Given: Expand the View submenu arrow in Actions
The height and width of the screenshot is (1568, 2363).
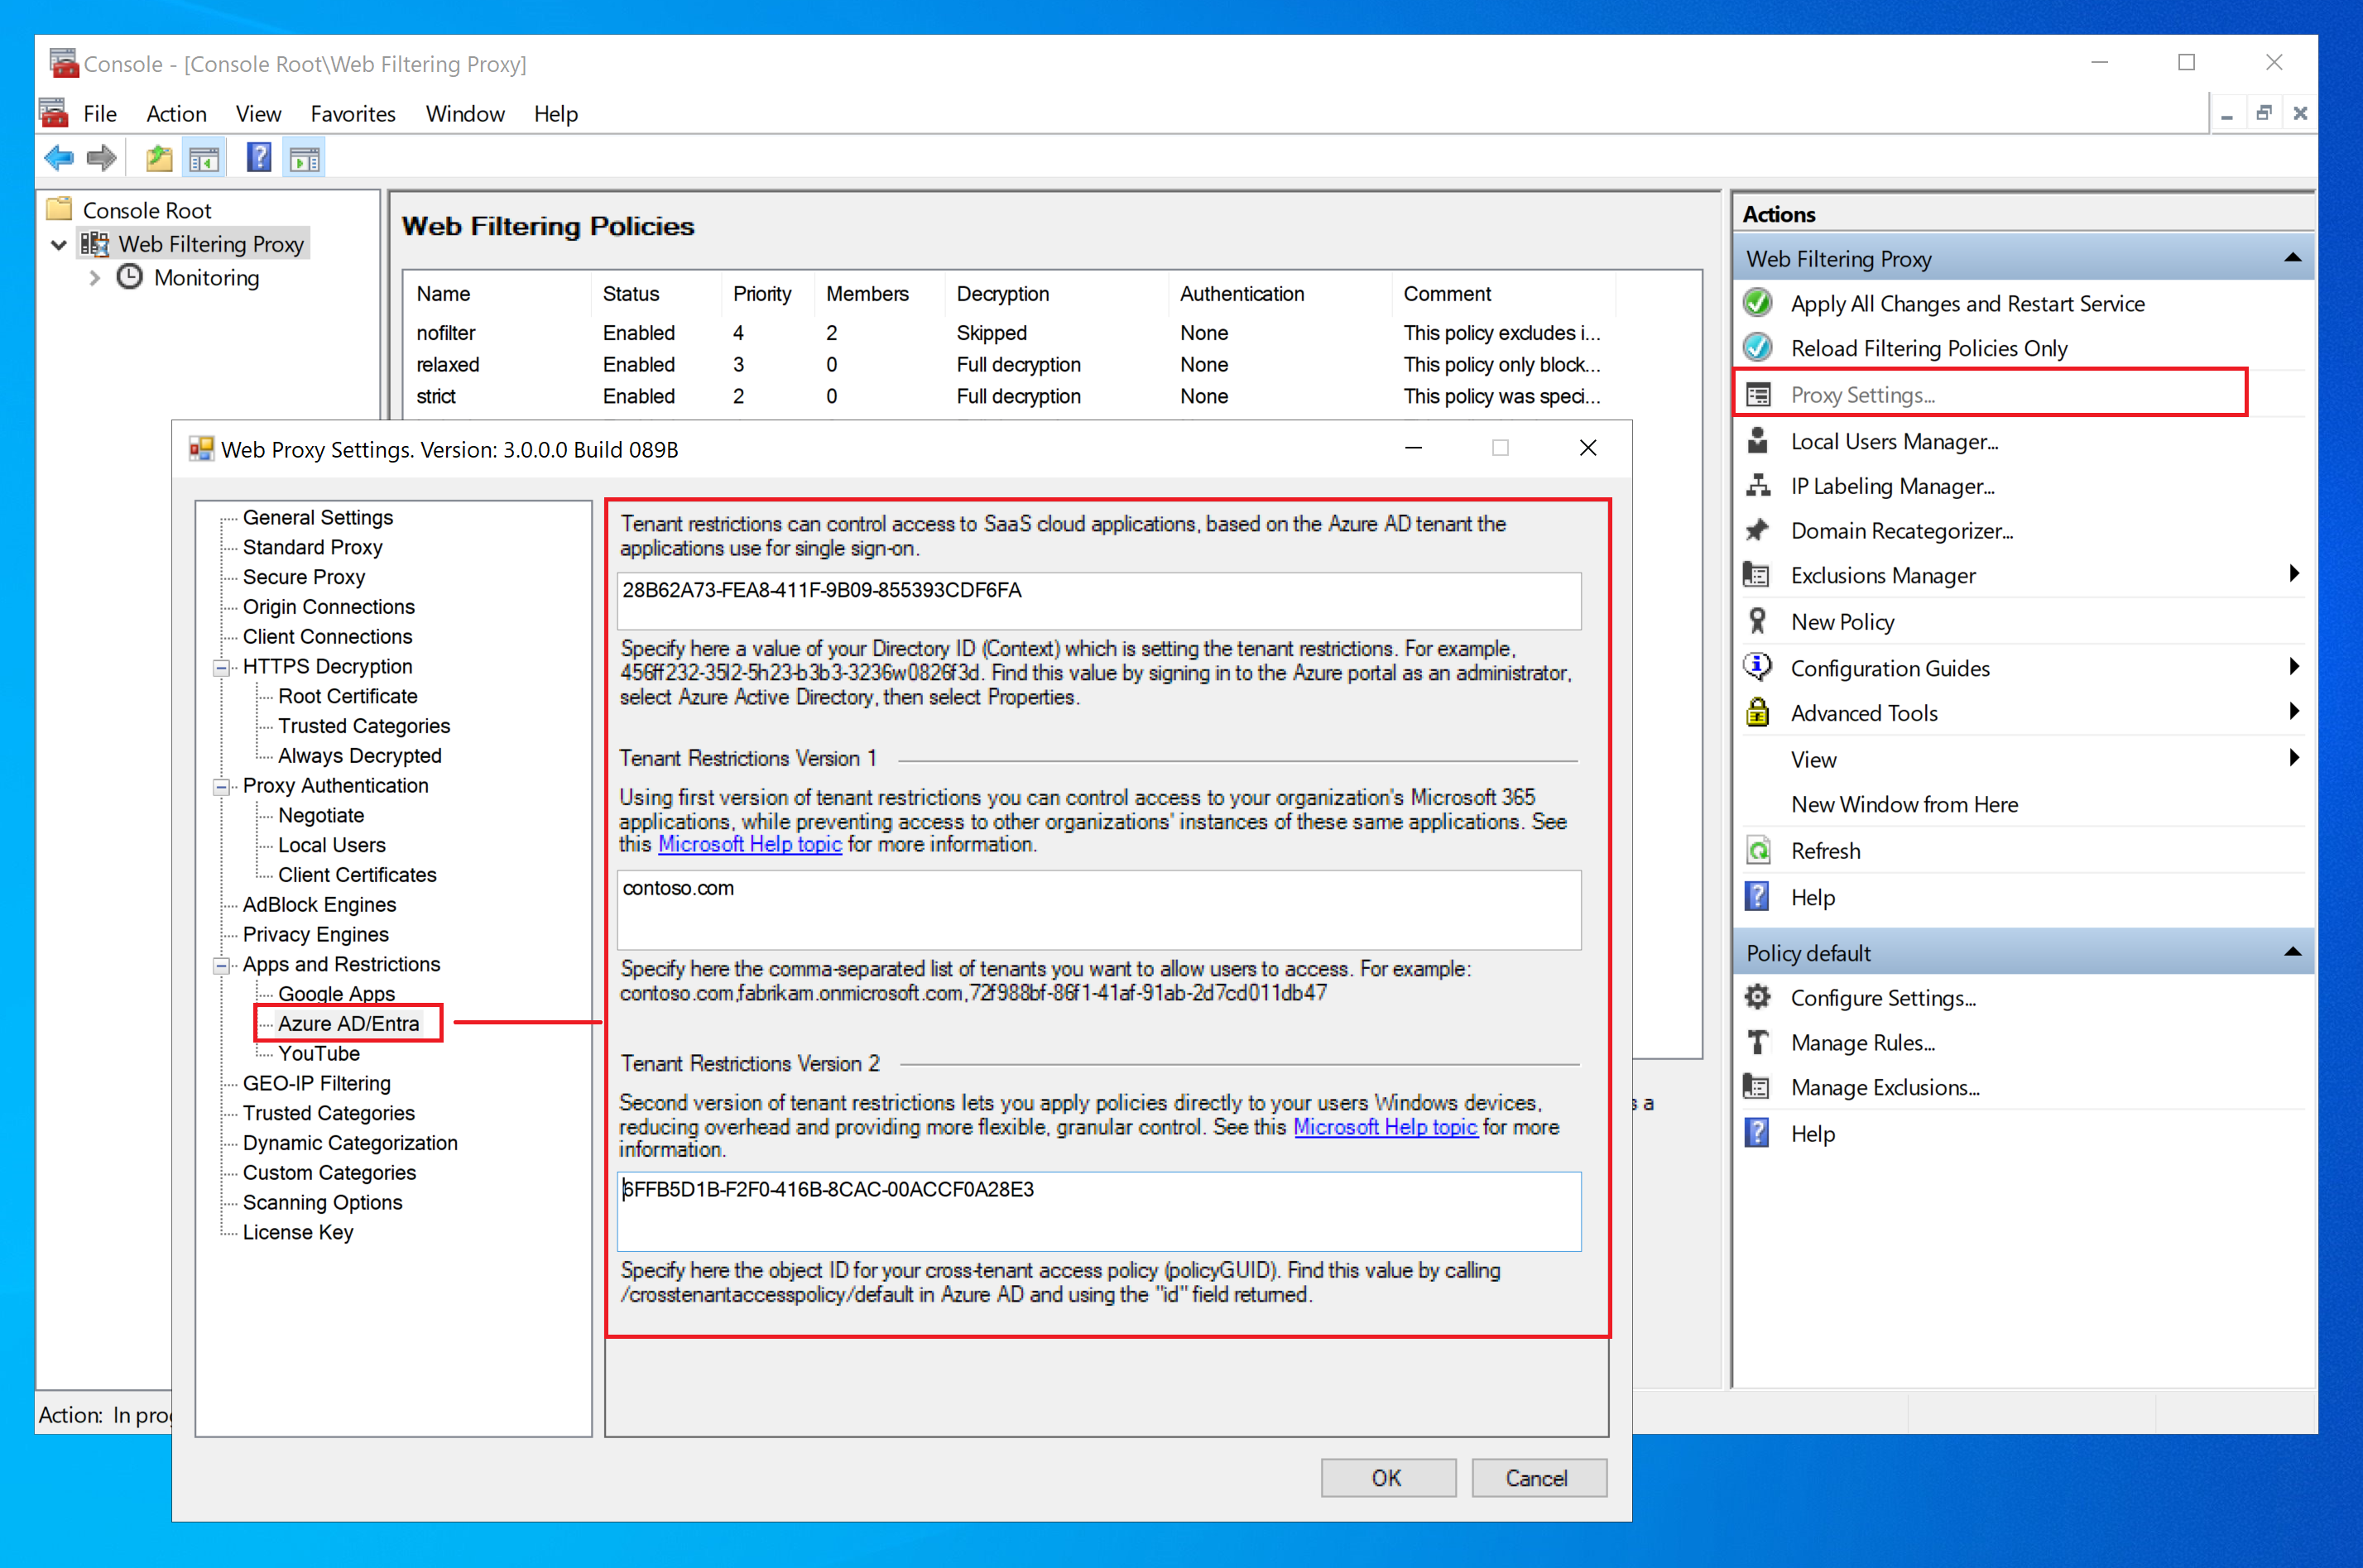Looking at the screenshot, I should [x=2294, y=758].
